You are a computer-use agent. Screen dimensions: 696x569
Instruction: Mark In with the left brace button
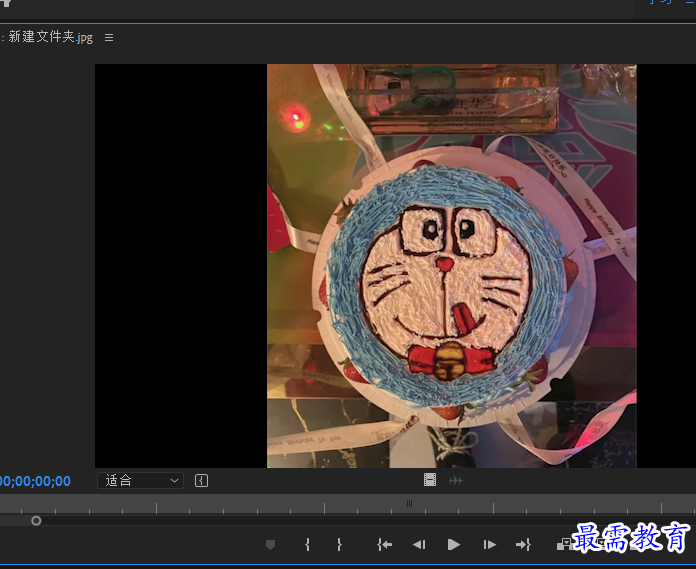pos(307,544)
